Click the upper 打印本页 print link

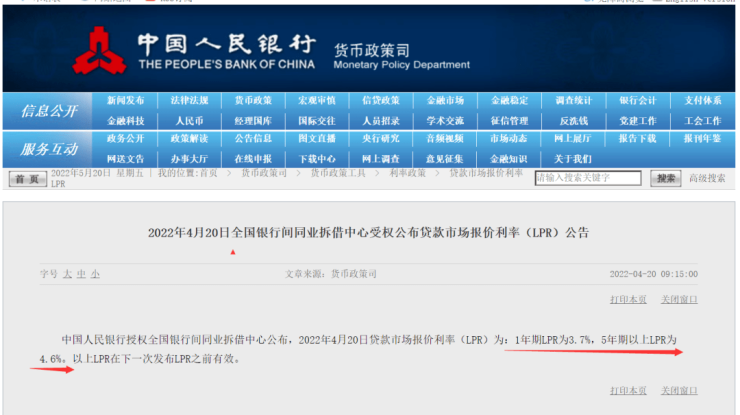click(x=628, y=299)
